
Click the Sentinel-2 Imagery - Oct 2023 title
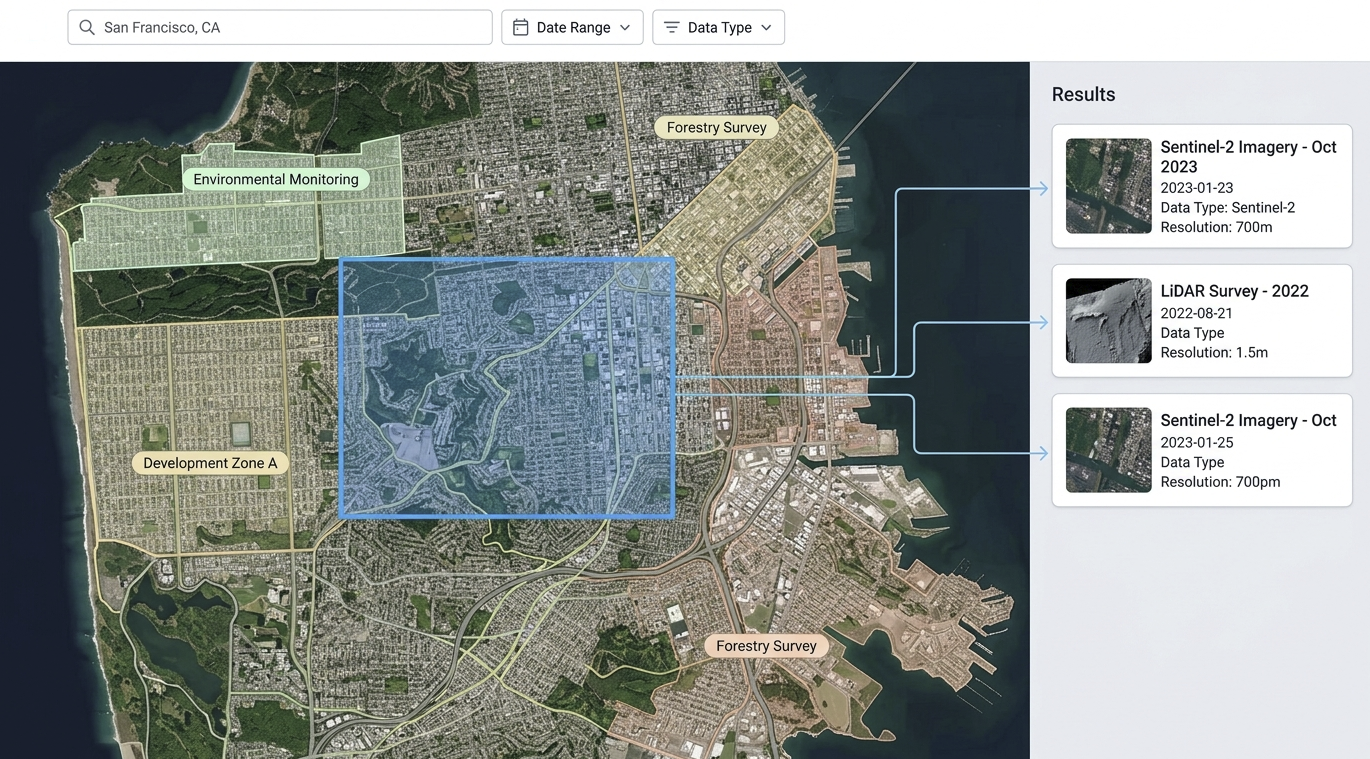(x=1247, y=156)
